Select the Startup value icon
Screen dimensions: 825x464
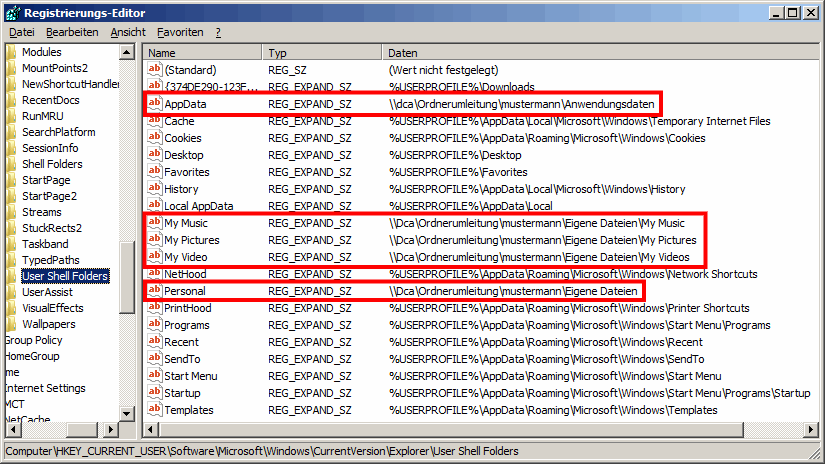click(x=154, y=393)
